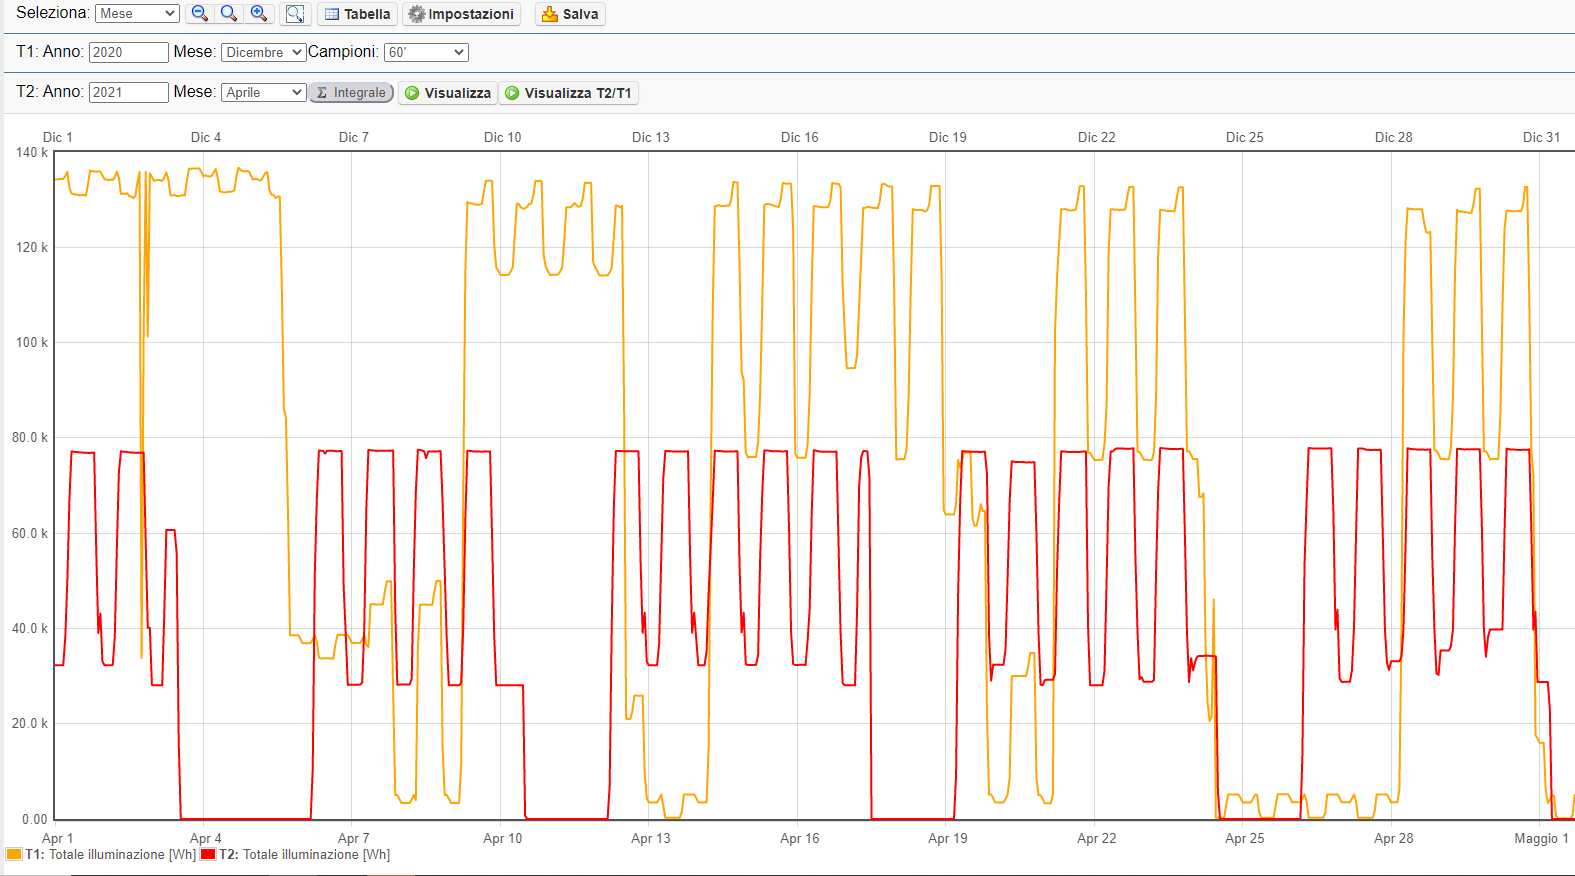
Task: Toggle T1 Totale illuminazione legend label
Action: [x=110, y=855]
